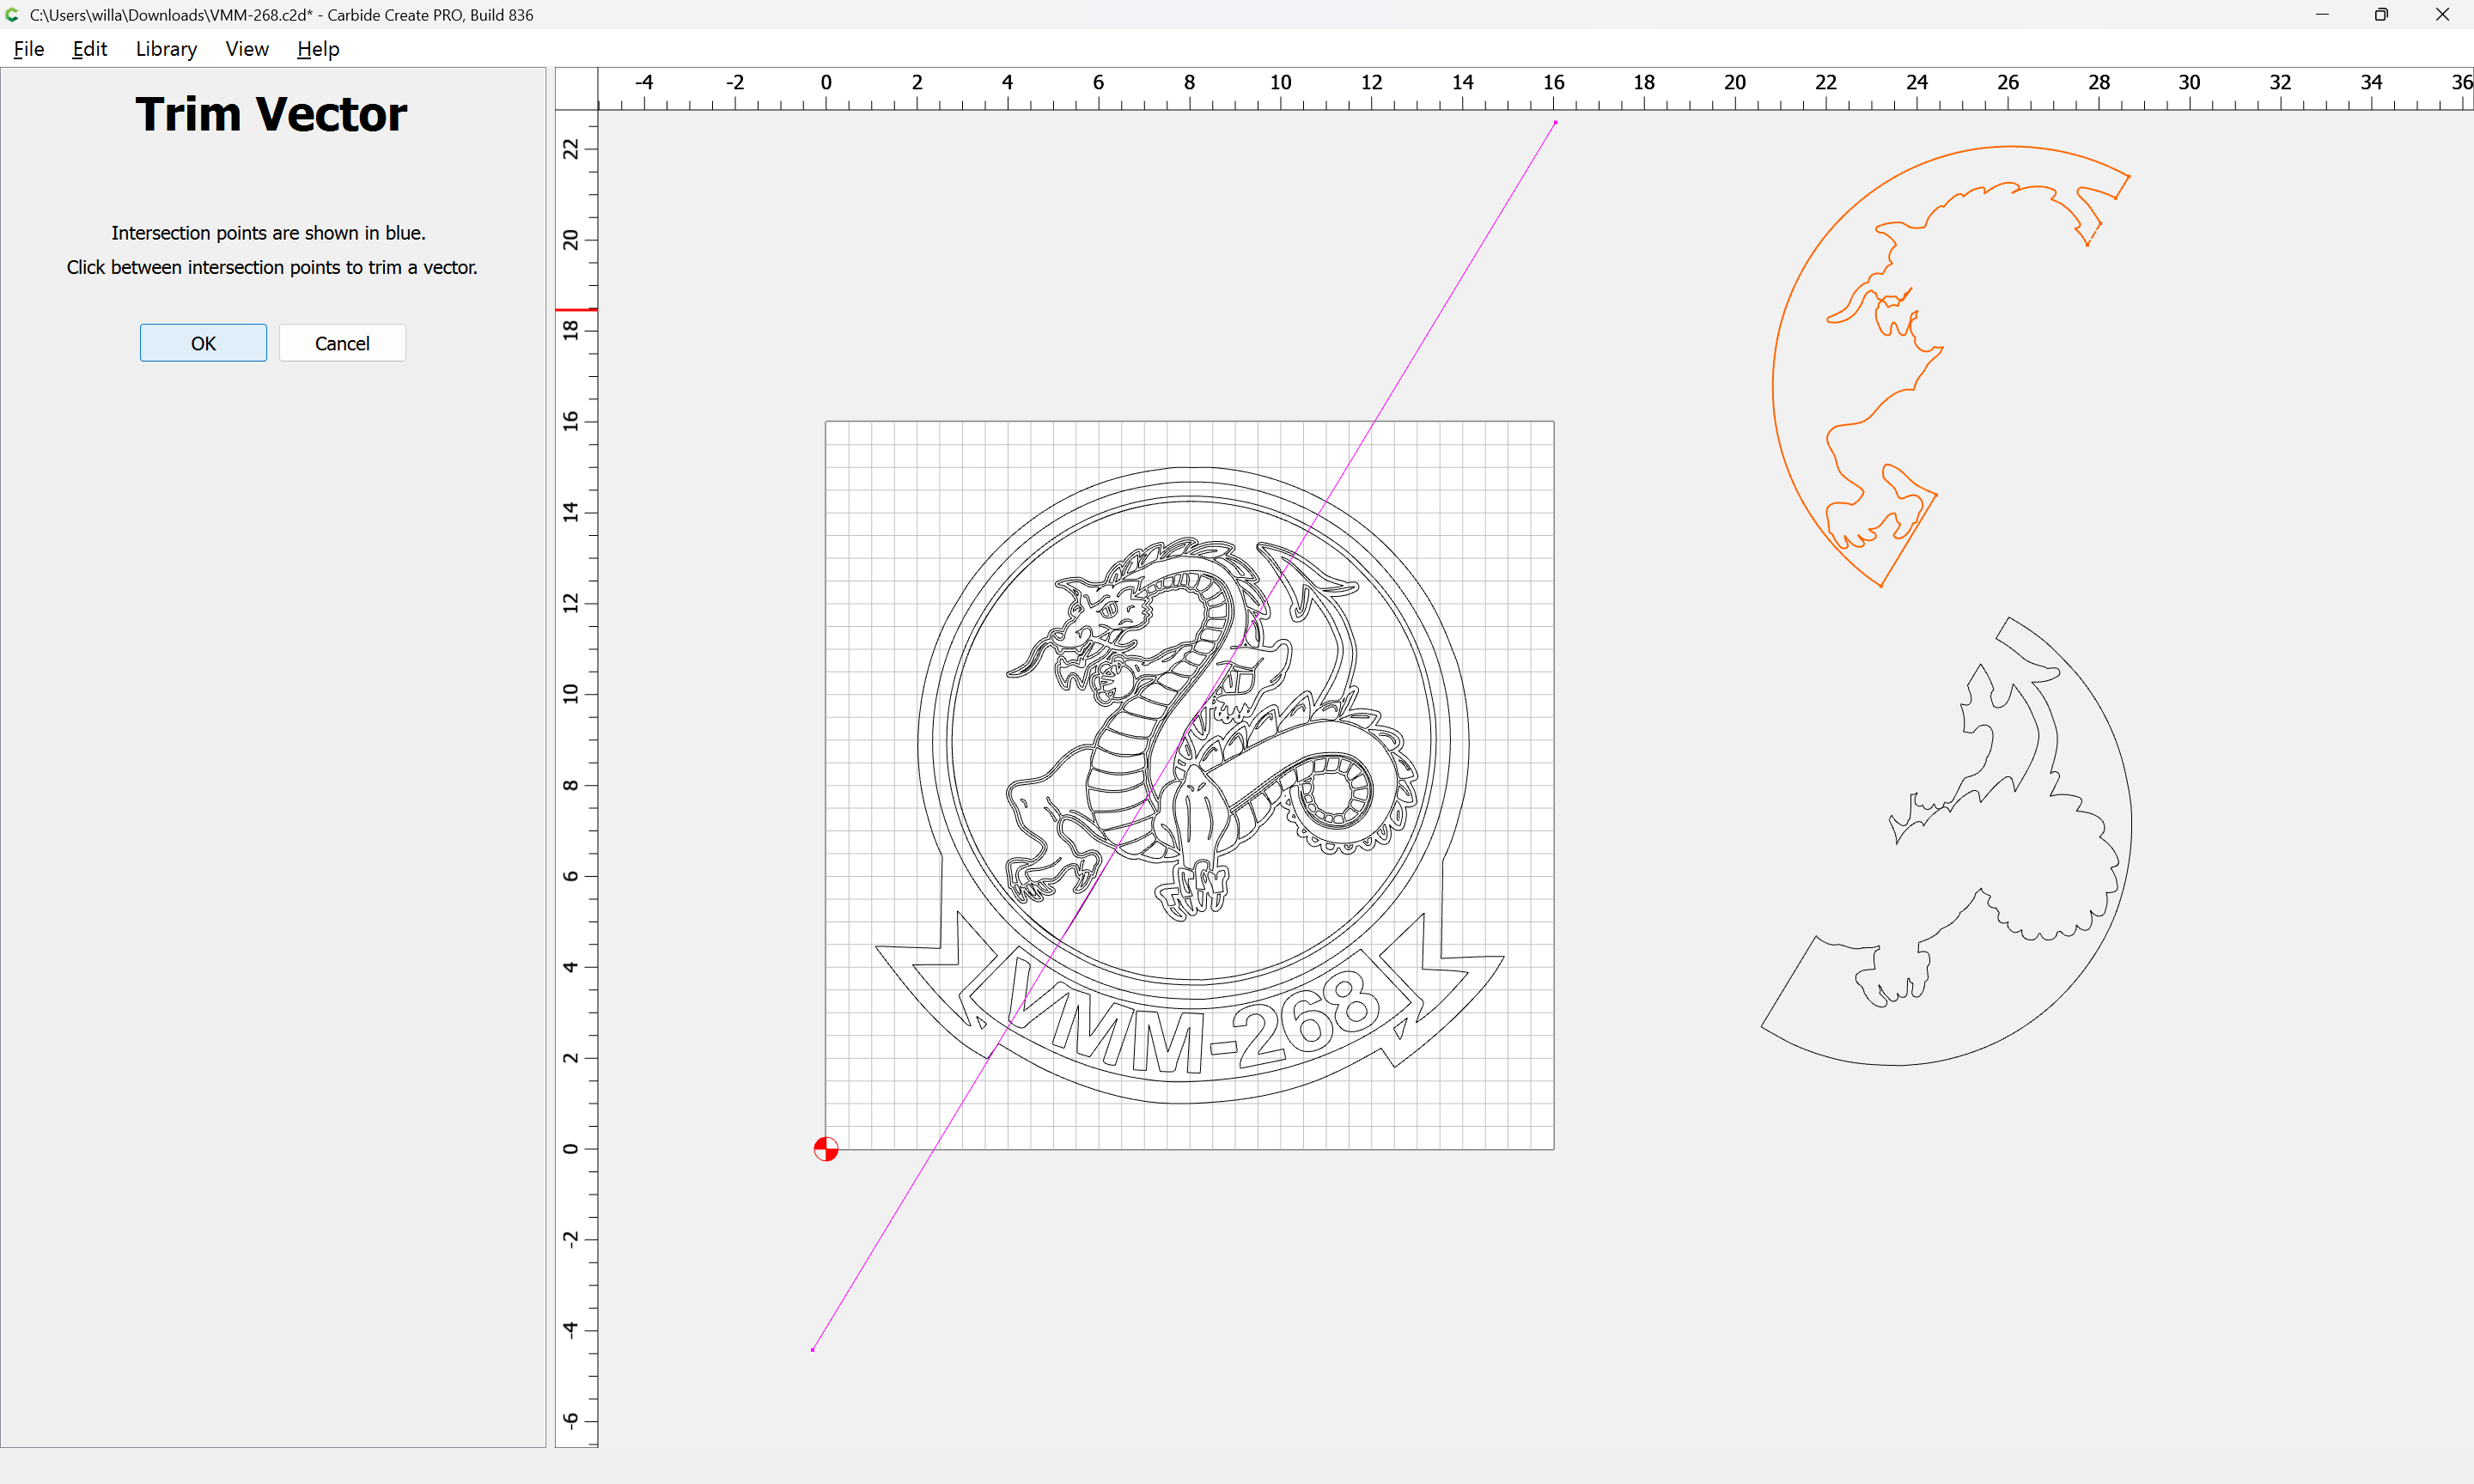The width and height of the screenshot is (2474, 1484).
Task: Open the Library menu
Action: pyautogui.click(x=166, y=49)
